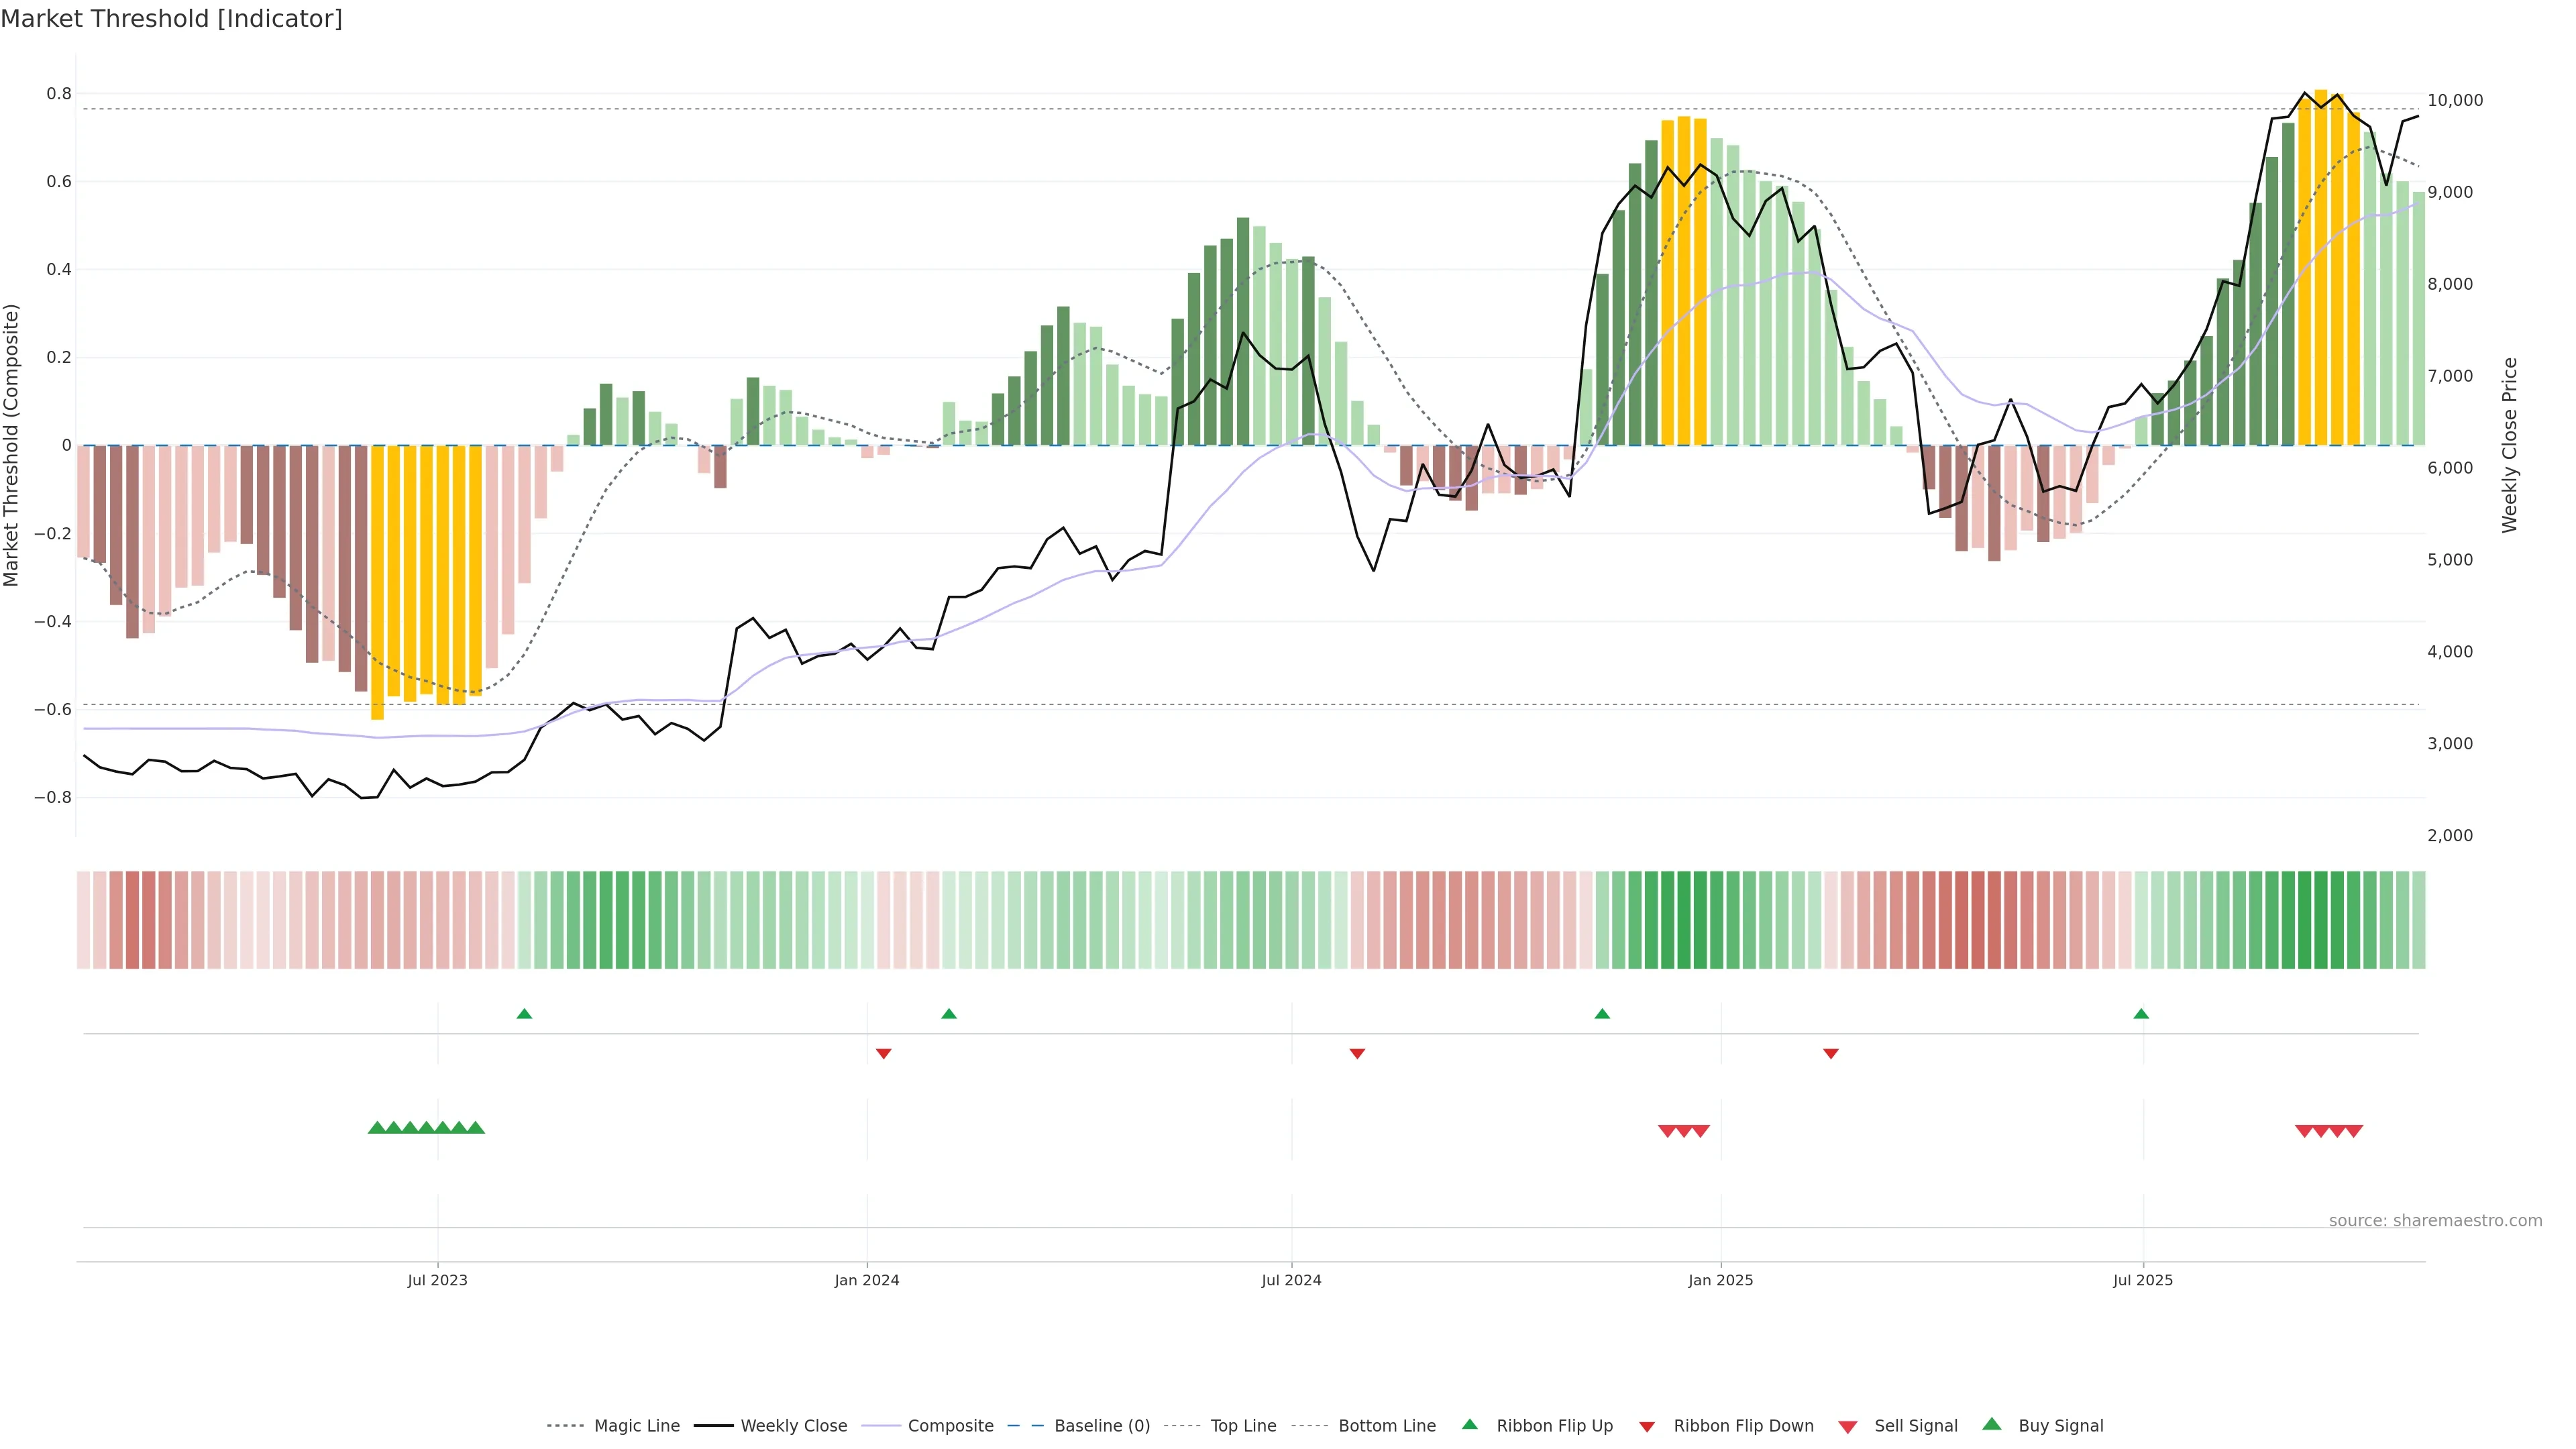The image size is (2576, 1449).
Task: Toggle Bottom Line legend entry
Action: 1386,1426
